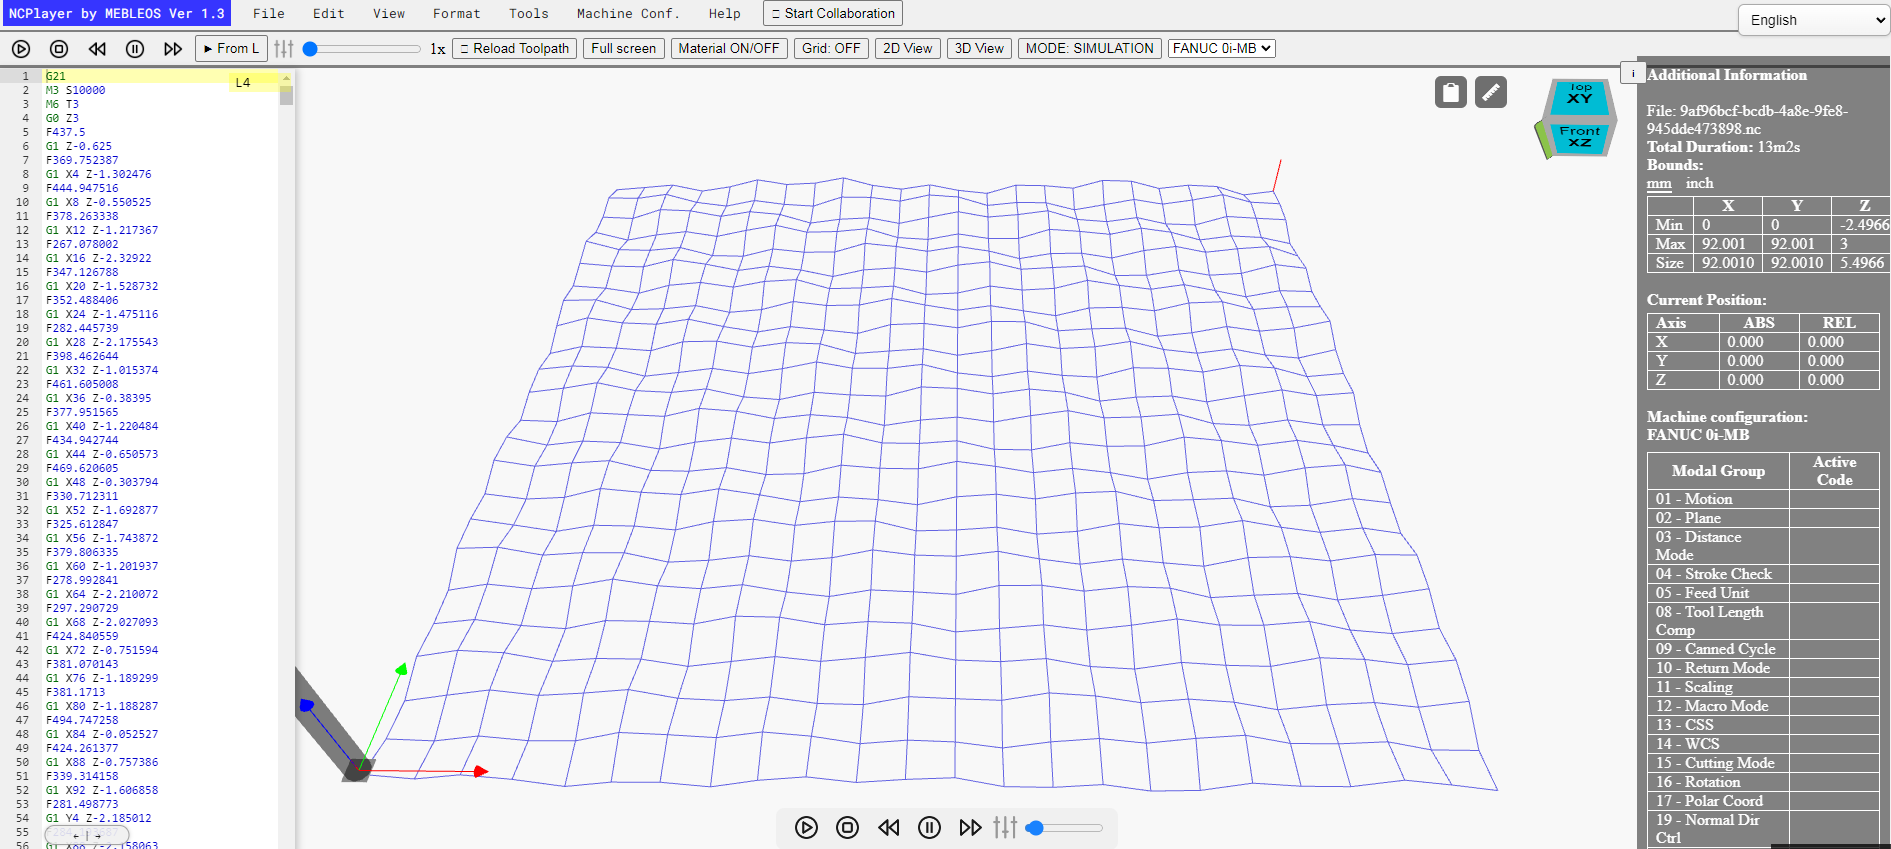Click code line M6 T3
Viewport: 1891px width, 849px height.
[62, 104]
